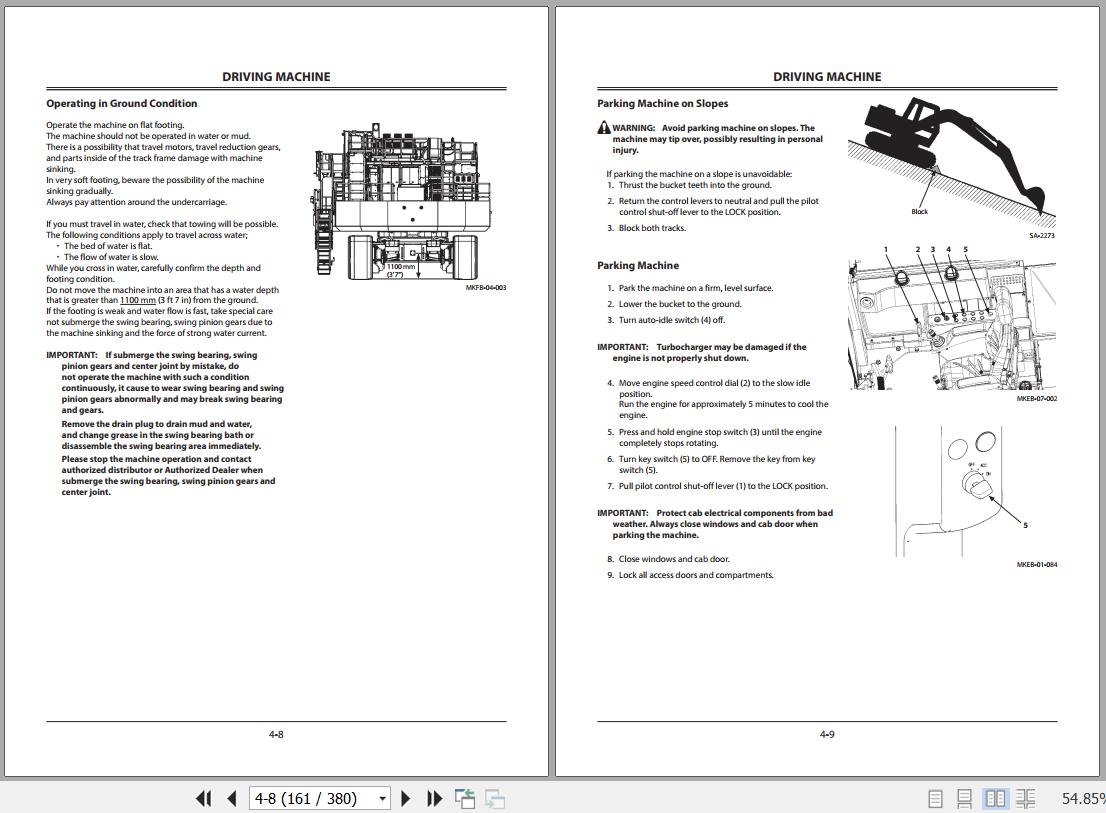Open the page number dropdown arrow
Screen dimensions: 1106x813
tap(382, 799)
